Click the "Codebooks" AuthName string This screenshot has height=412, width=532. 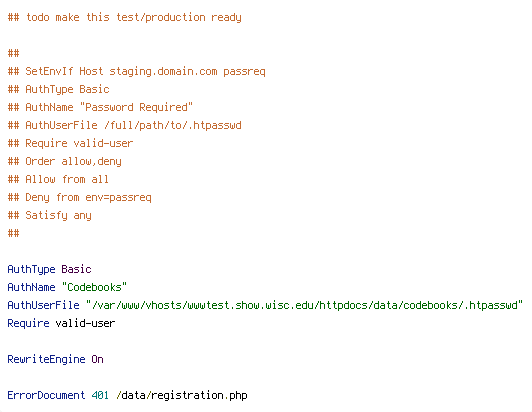click(94, 287)
